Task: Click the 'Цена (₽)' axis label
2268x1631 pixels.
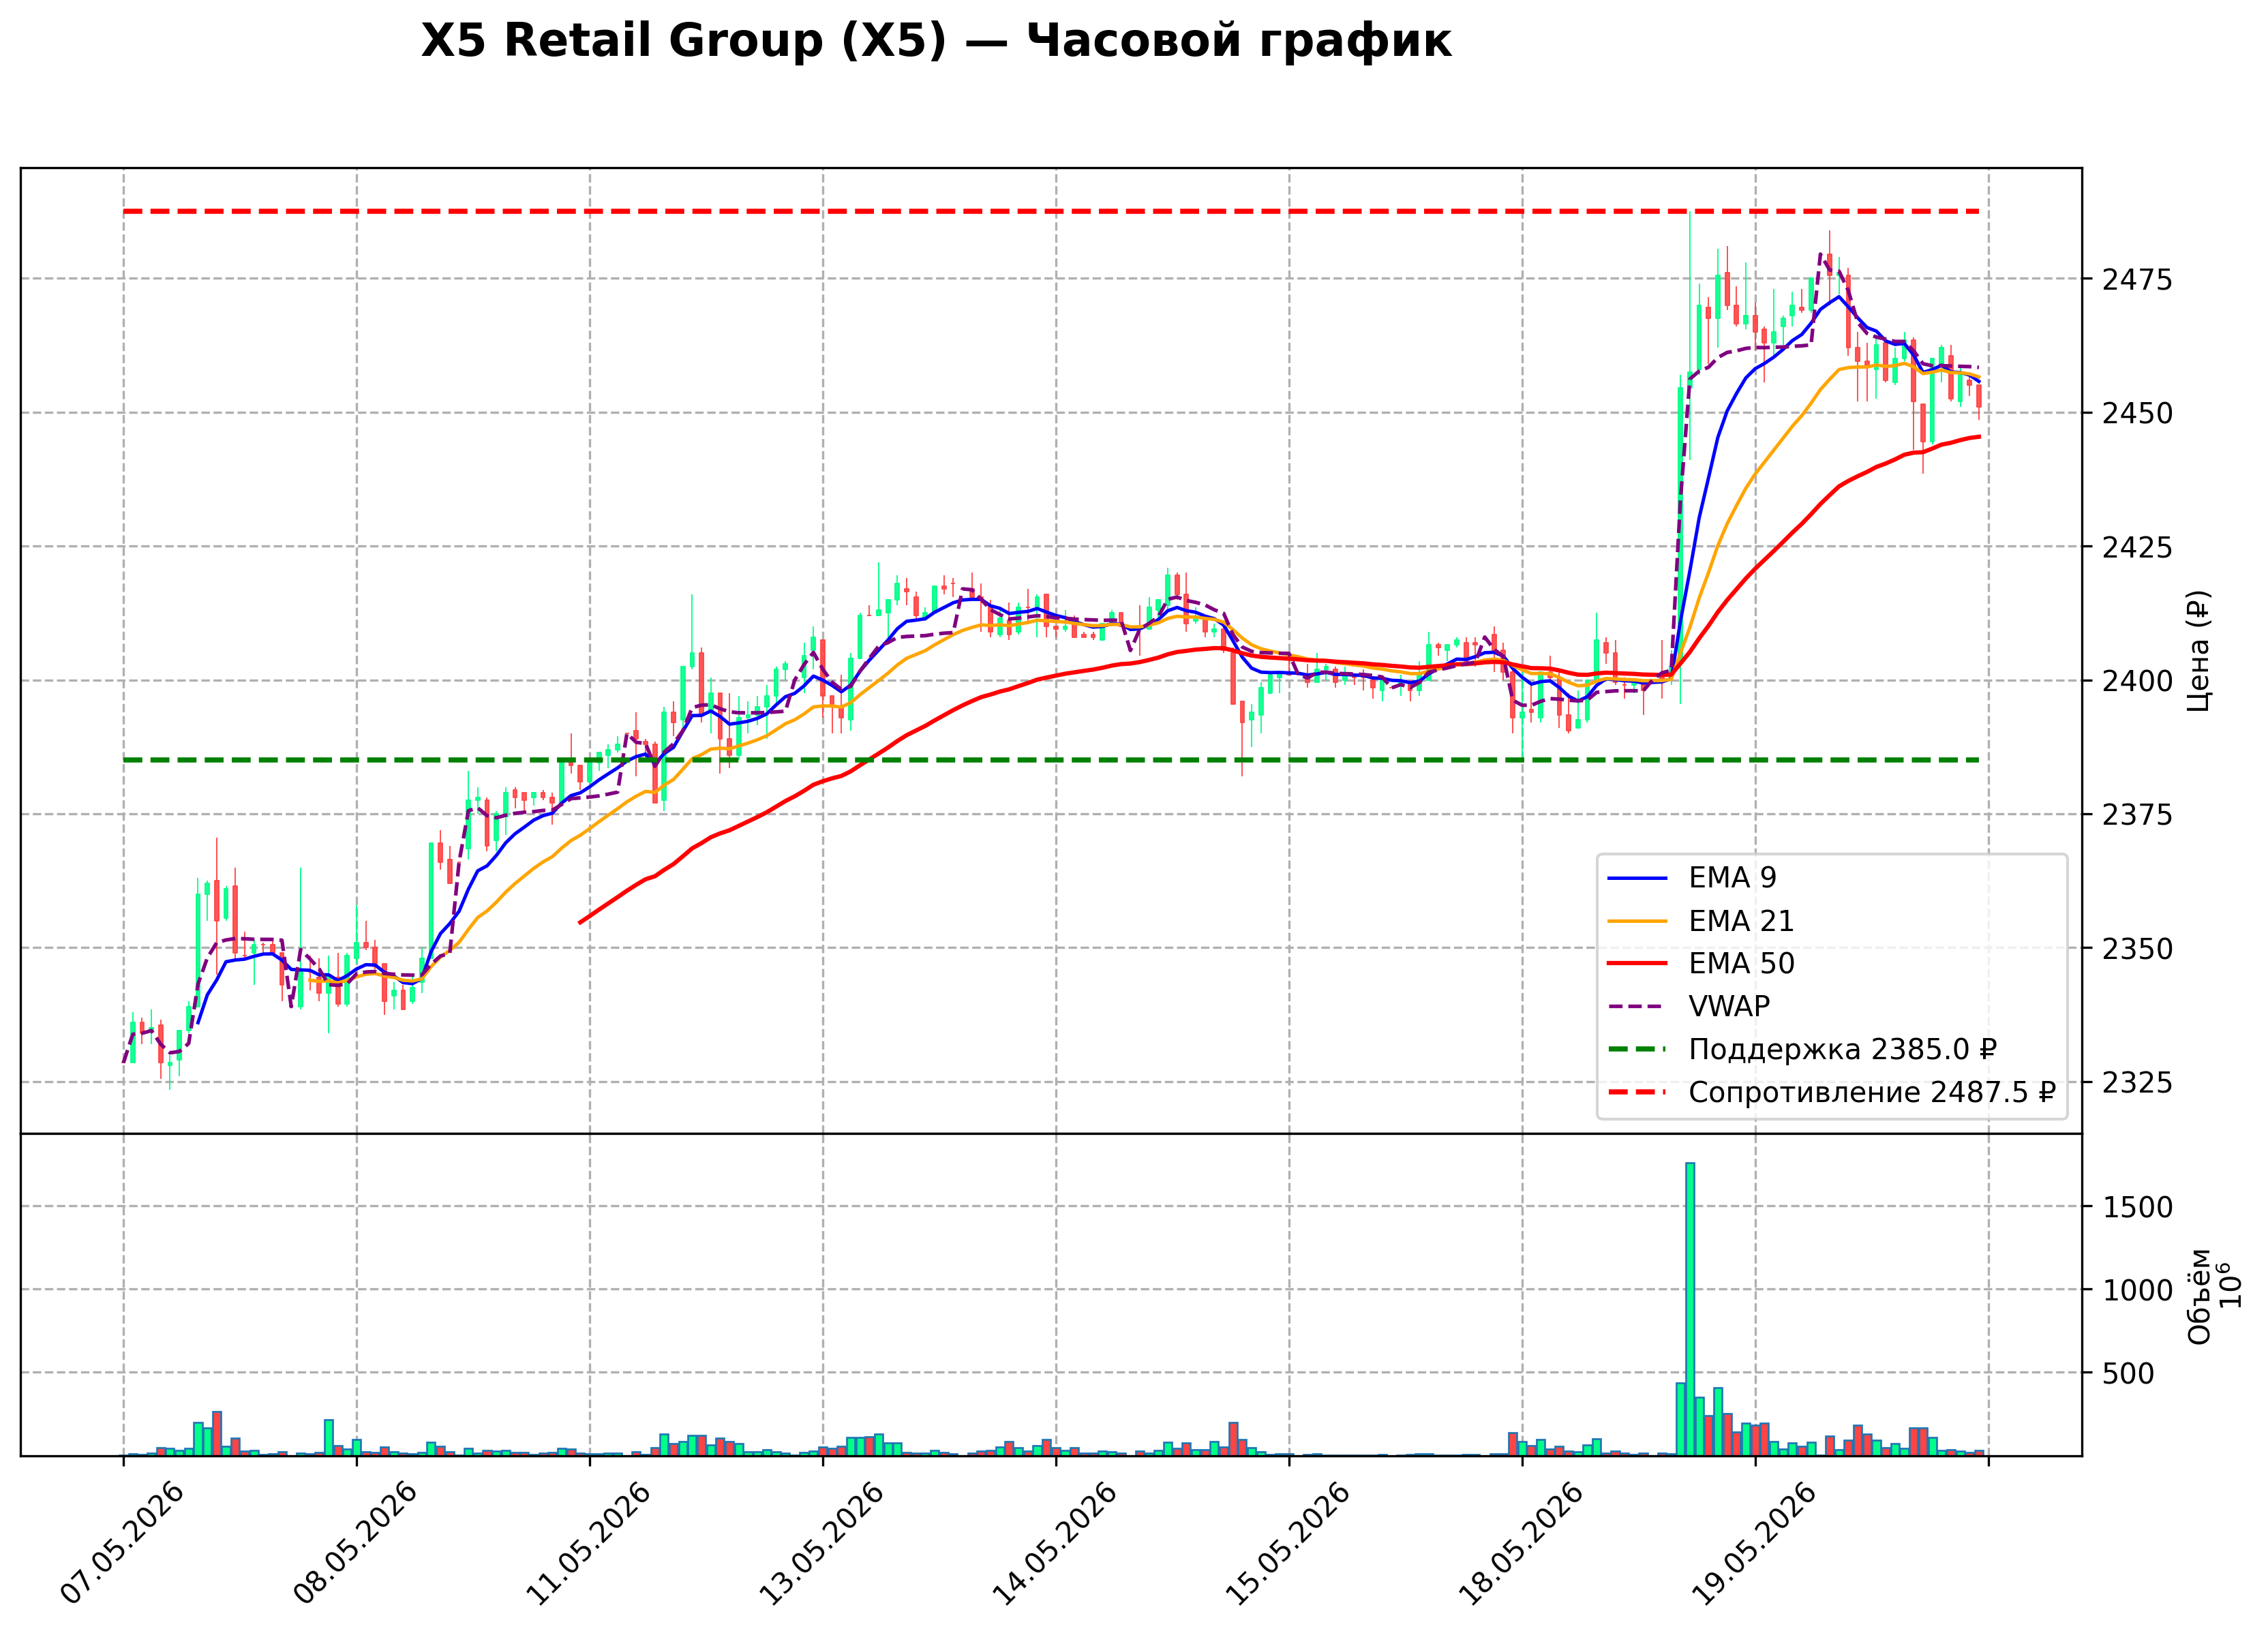Action: point(2198,651)
